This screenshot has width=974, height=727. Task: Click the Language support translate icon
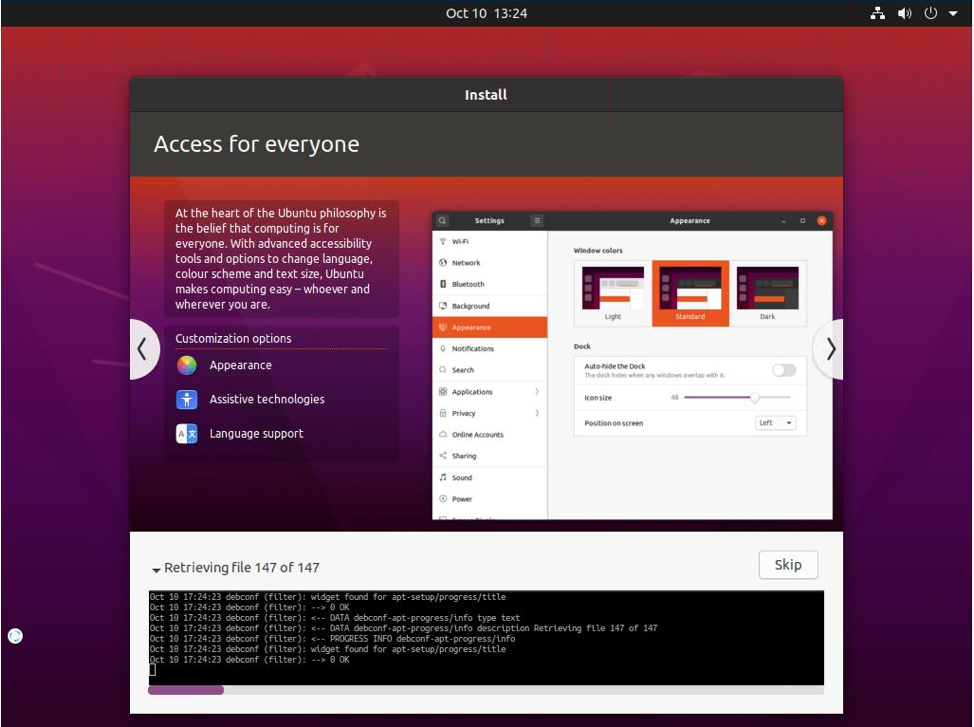point(186,434)
